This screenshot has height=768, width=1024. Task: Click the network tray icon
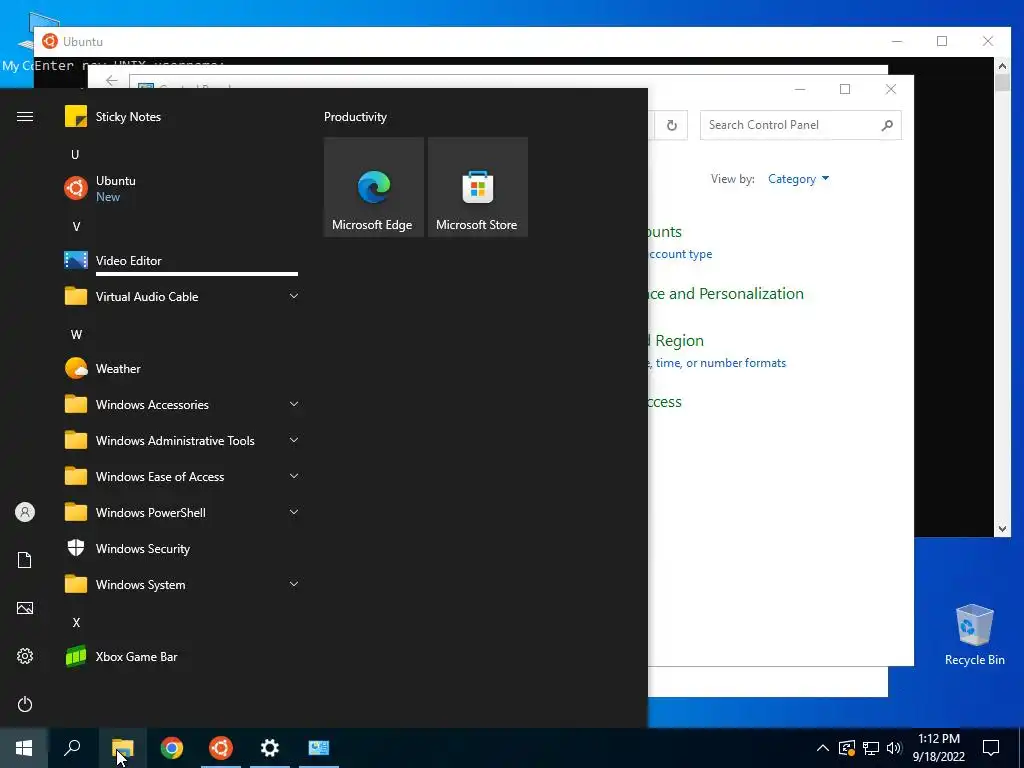(x=871, y=748)
